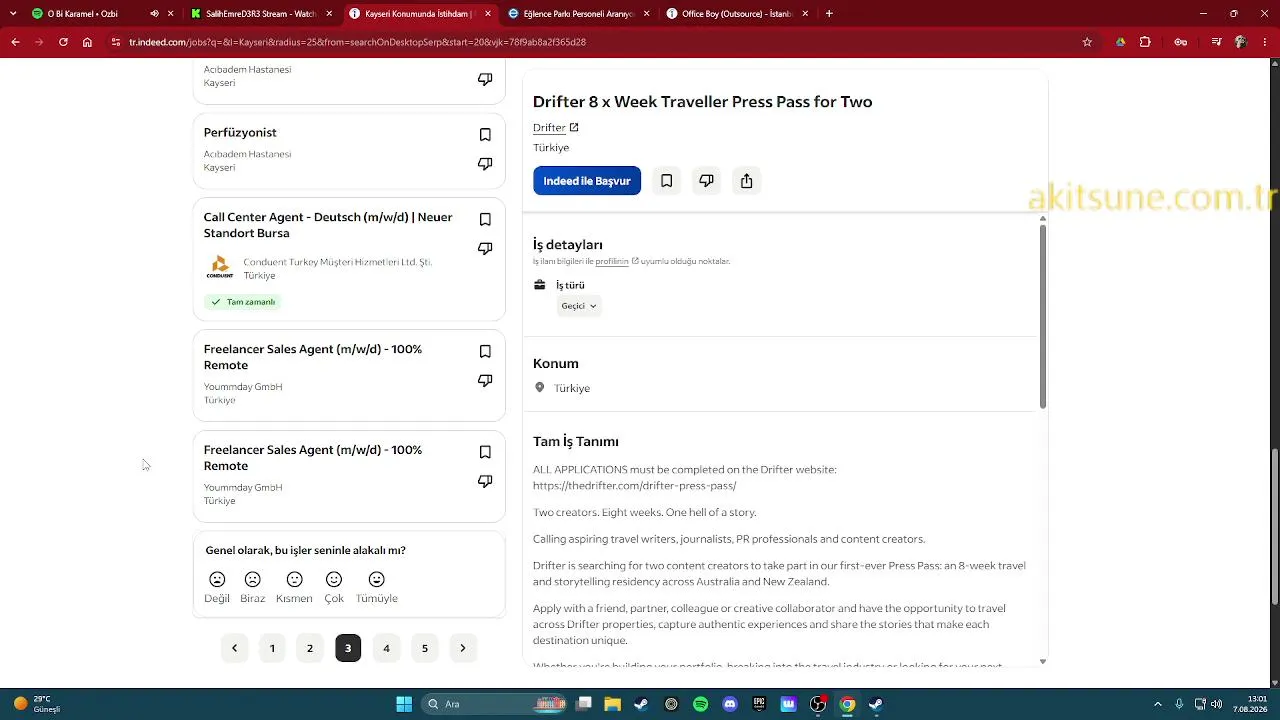Click the job details panel scrollbar

(x=1042, y=316)
